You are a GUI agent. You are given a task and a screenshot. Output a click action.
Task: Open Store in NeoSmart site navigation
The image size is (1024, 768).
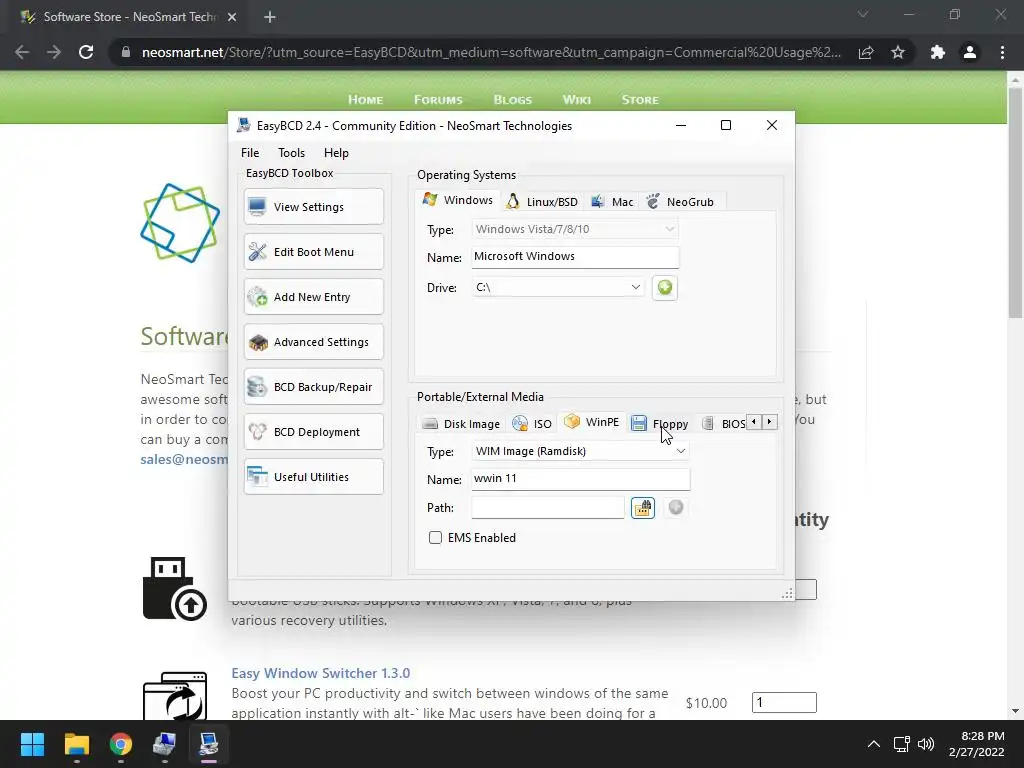[640, 100]
